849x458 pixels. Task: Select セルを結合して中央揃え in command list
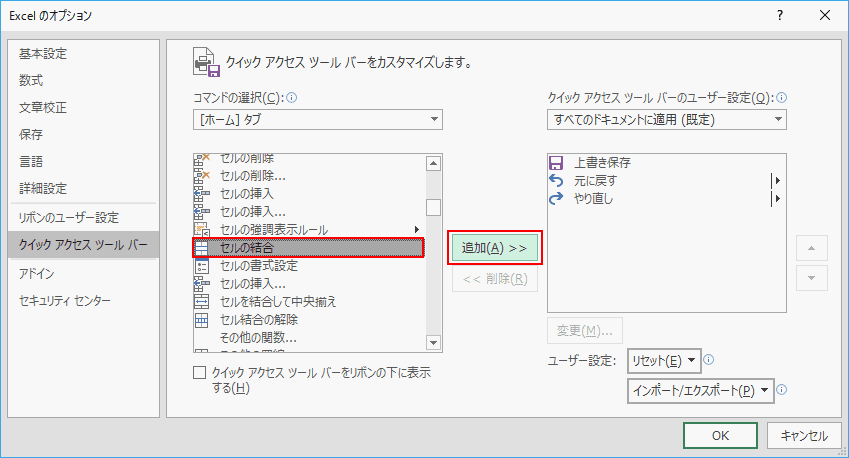click(309, 302)
